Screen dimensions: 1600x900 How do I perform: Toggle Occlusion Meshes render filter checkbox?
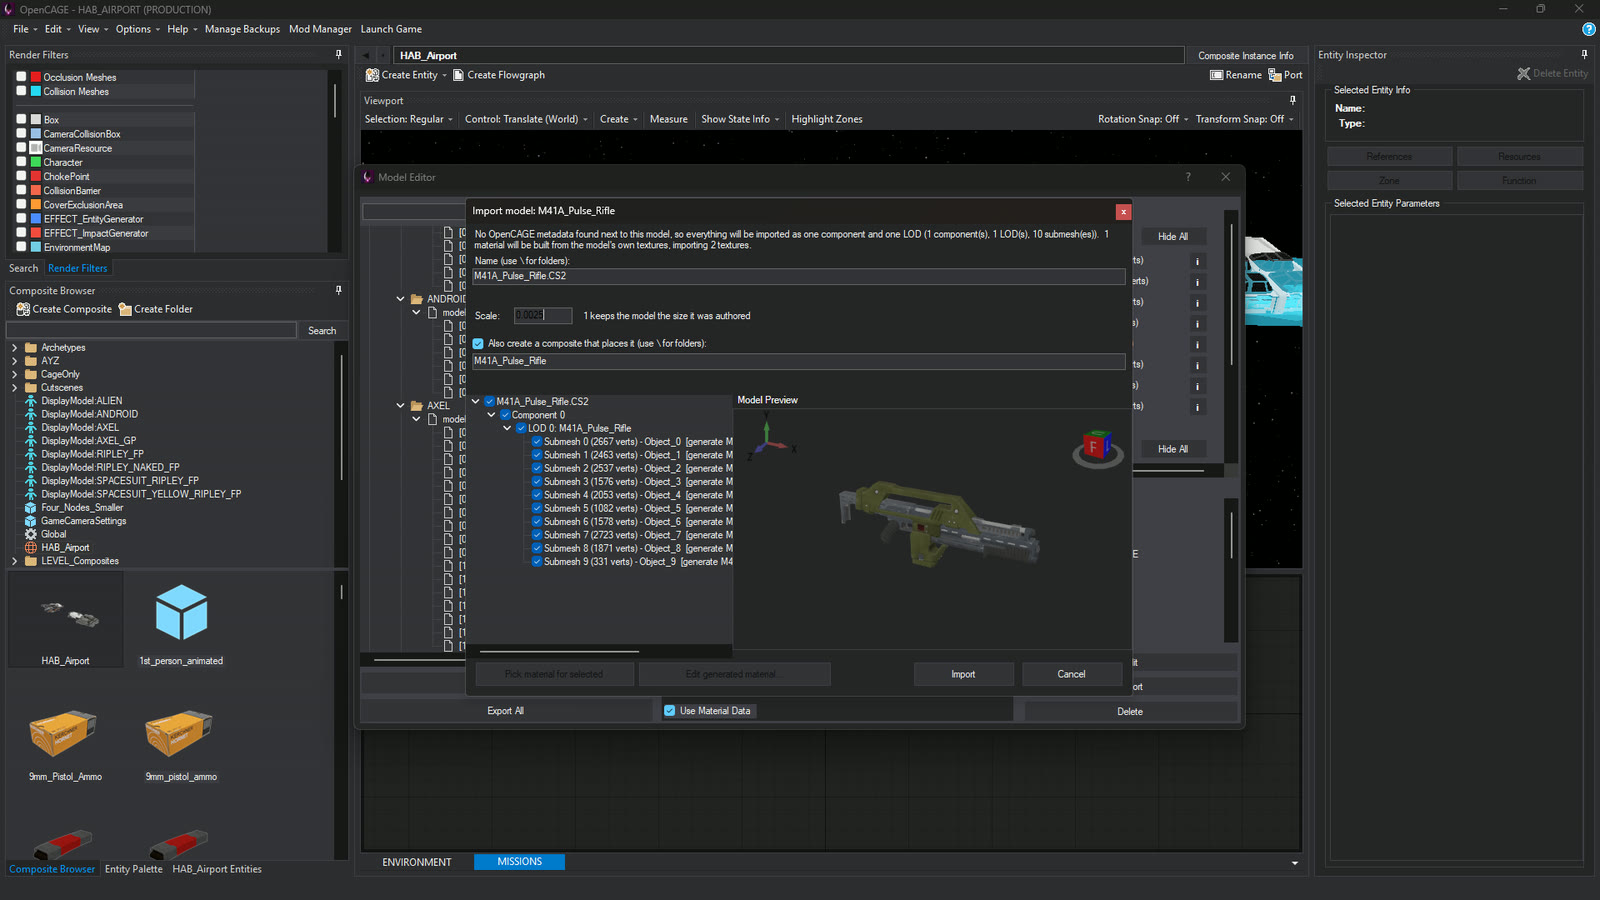coord(21,76)
